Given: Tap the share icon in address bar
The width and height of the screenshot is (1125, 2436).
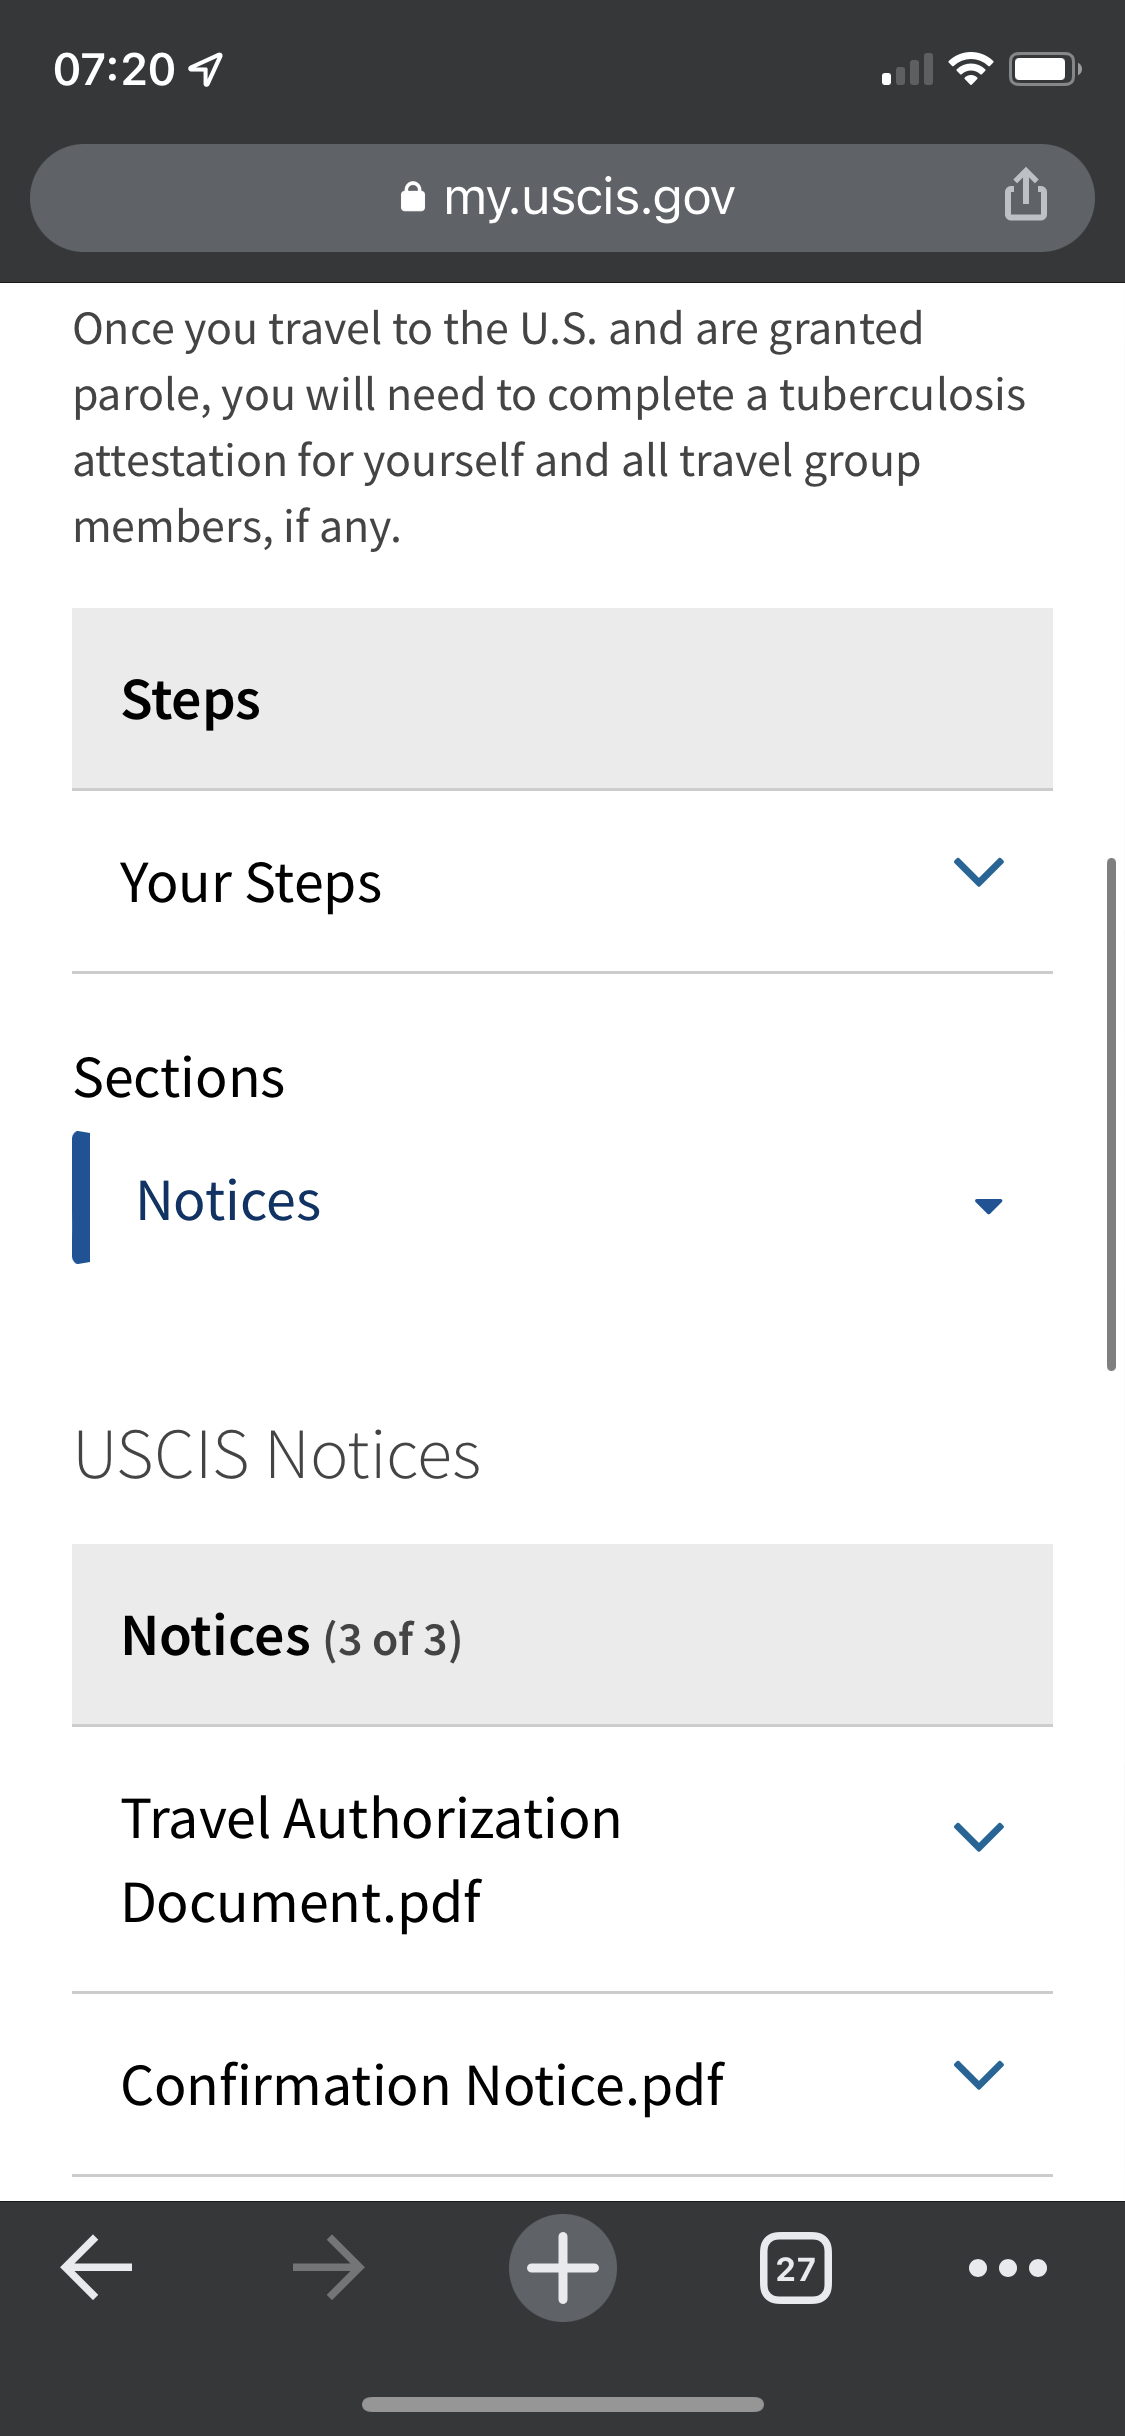Looking at the screenshot, I should pyautogui.click(x=1026, y=194).
